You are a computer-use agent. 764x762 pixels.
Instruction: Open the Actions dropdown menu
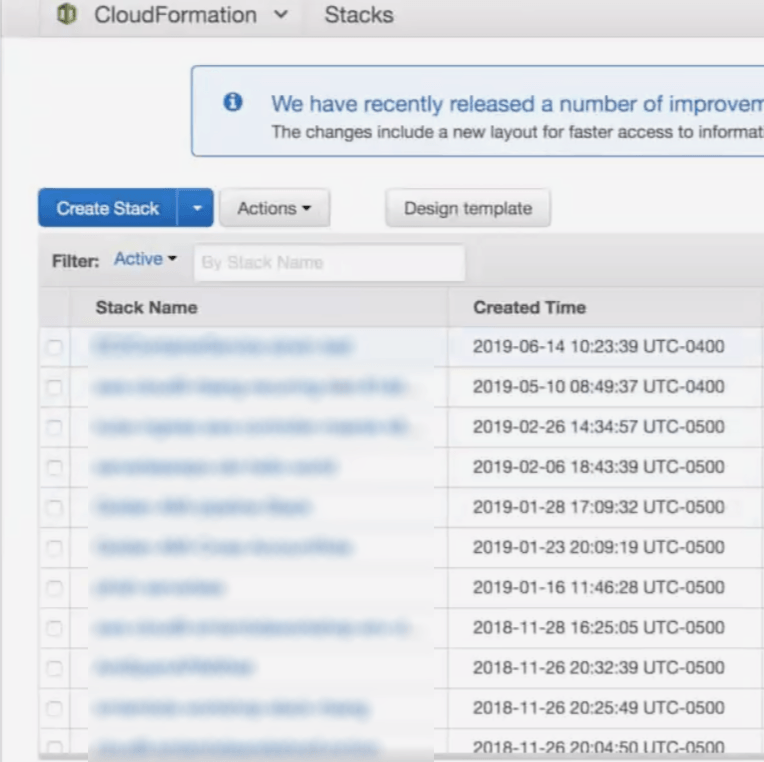[274, 208]
